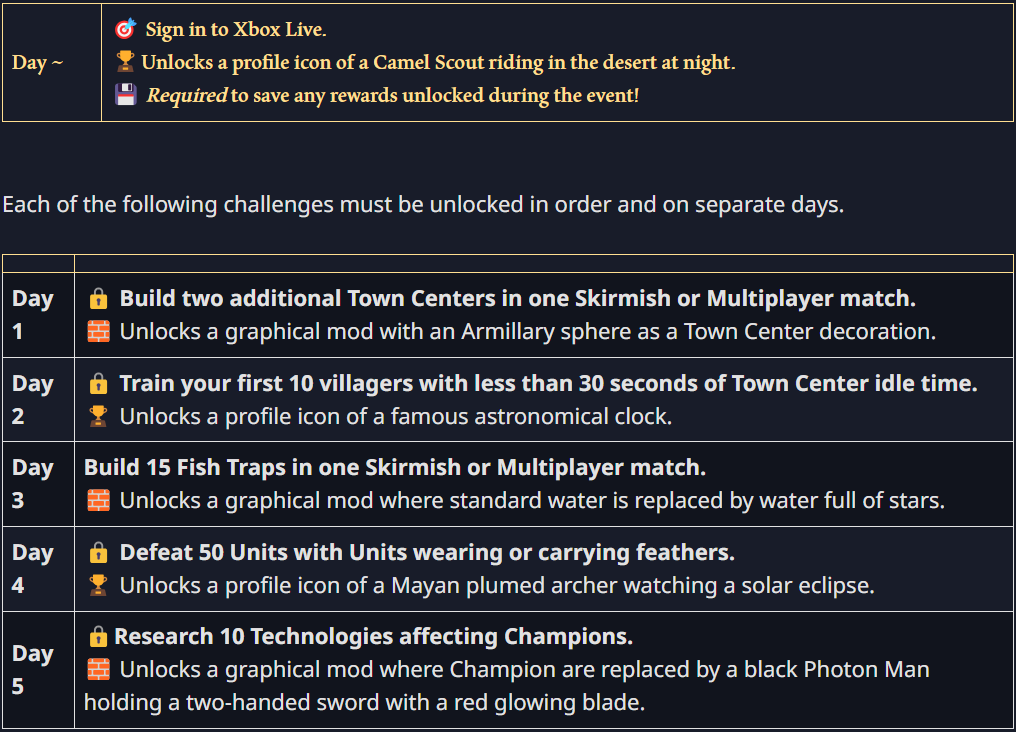Click the target icon beside Sign in to Xbox Live

click(125, 29)
